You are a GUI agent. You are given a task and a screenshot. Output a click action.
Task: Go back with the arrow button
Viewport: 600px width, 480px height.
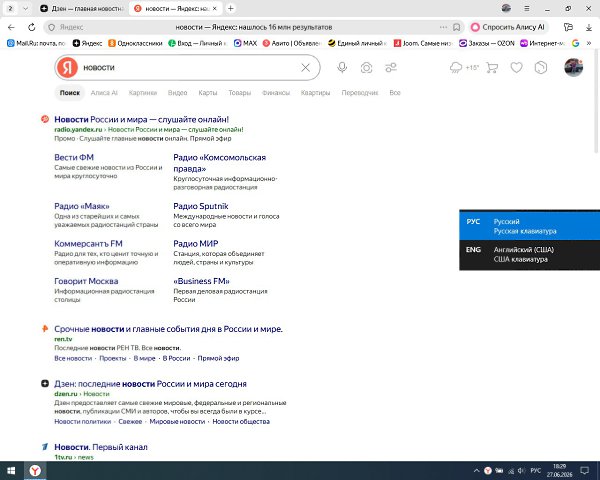coord(11,27)
